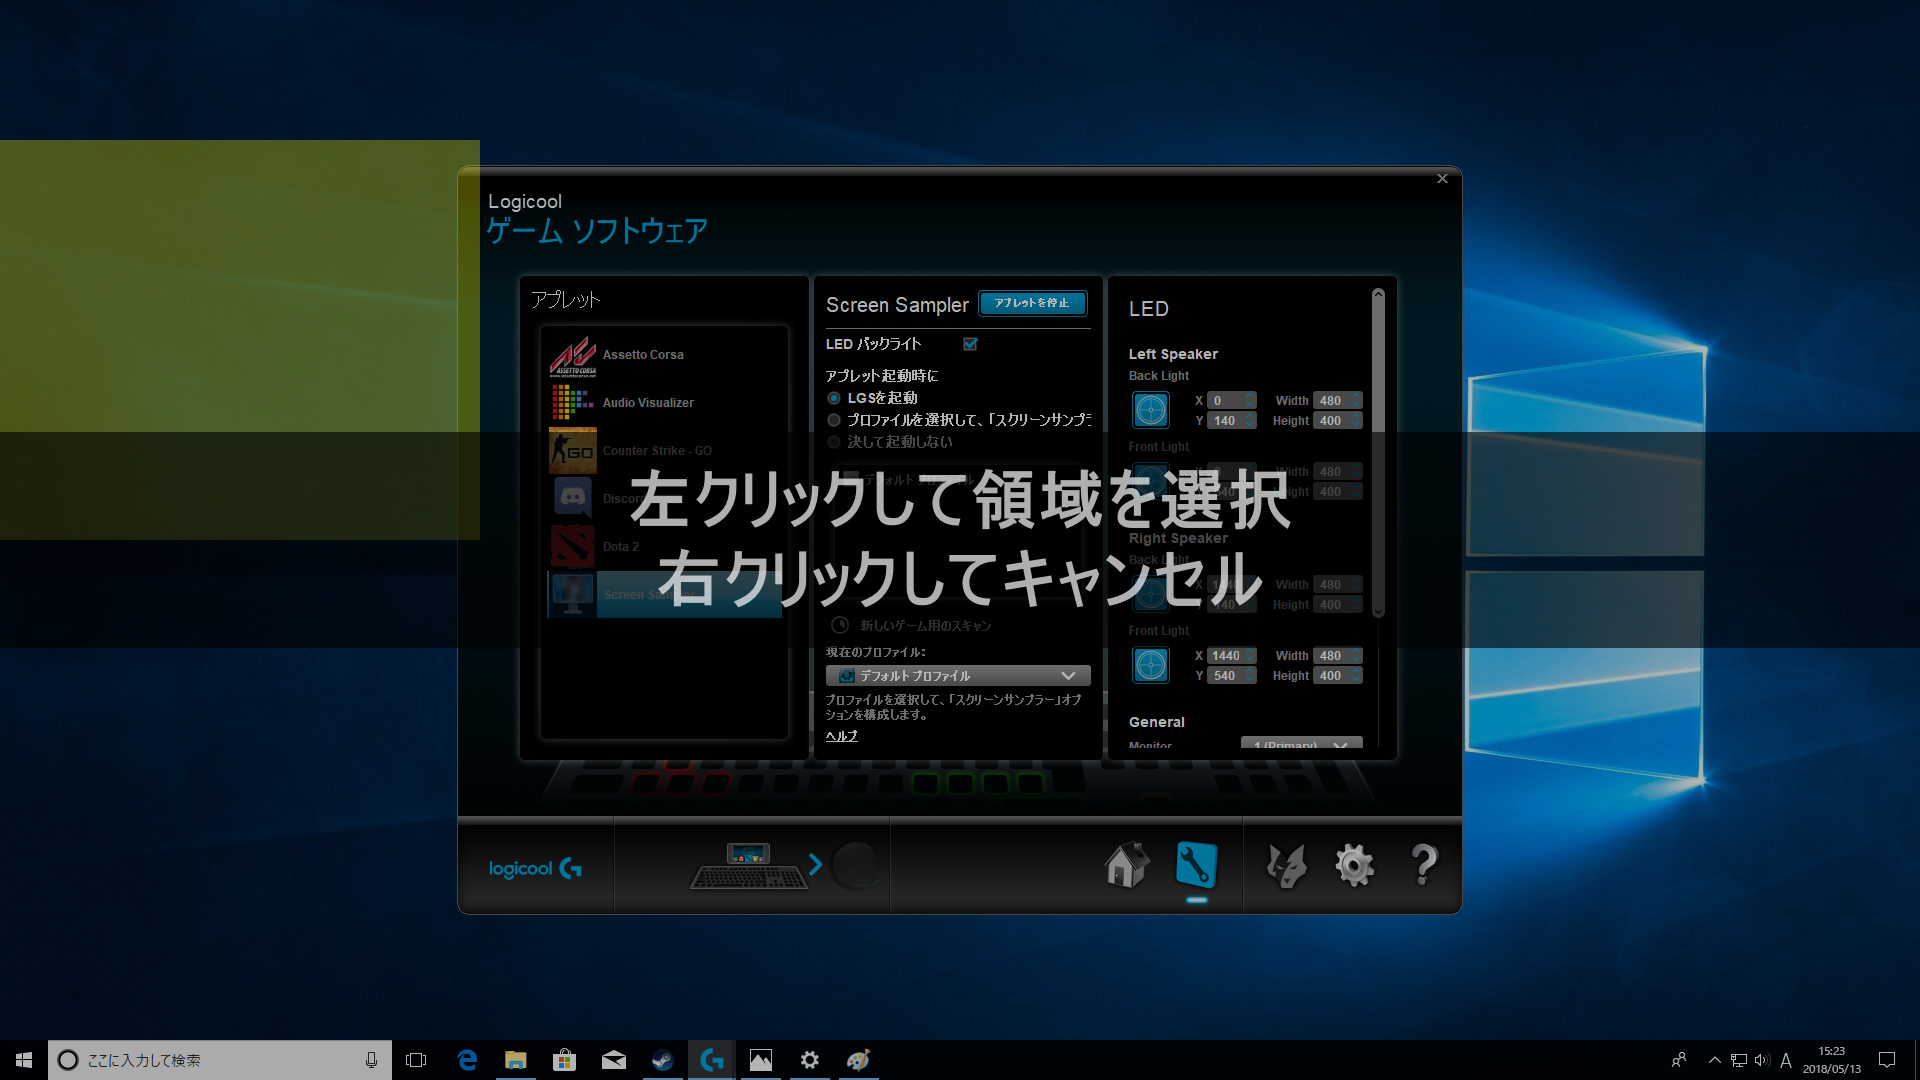Select Audio Visualizer applet entry

(x=648, y=403)
